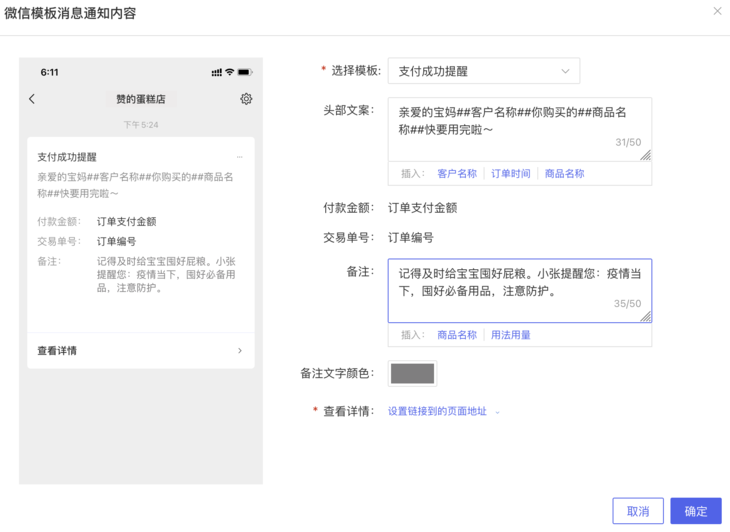Click the chevron next to 查看详情 in preview
This screenshot has height=532, width=730.
(240, 350)
